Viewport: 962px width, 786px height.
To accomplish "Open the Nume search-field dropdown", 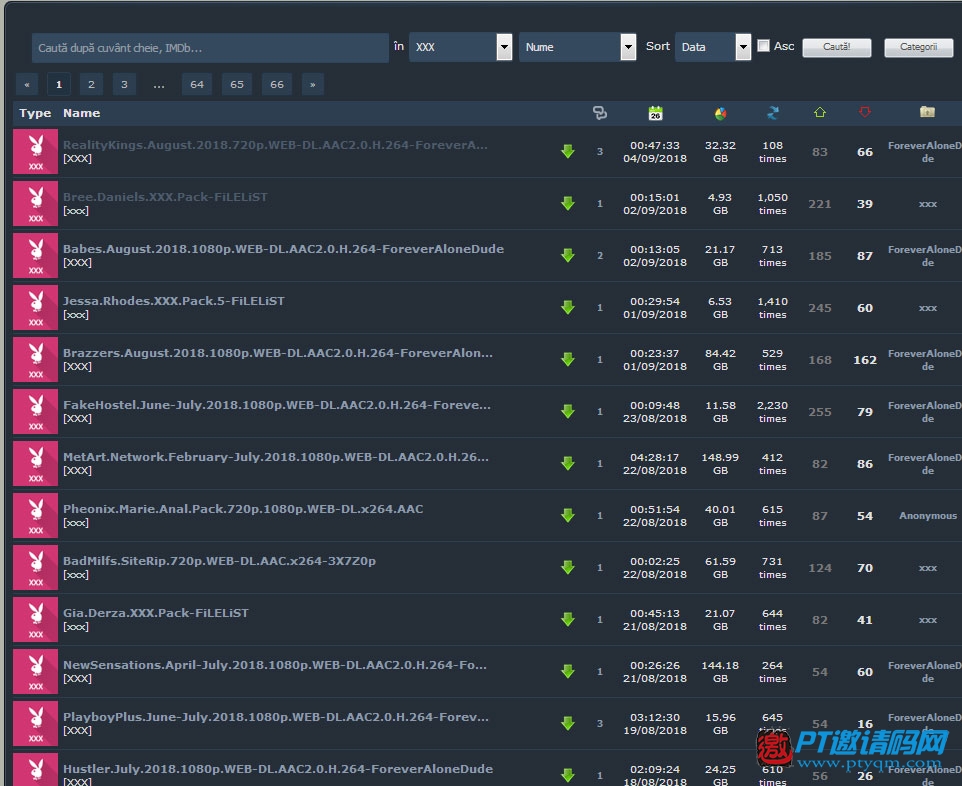I will pos(577,47).
